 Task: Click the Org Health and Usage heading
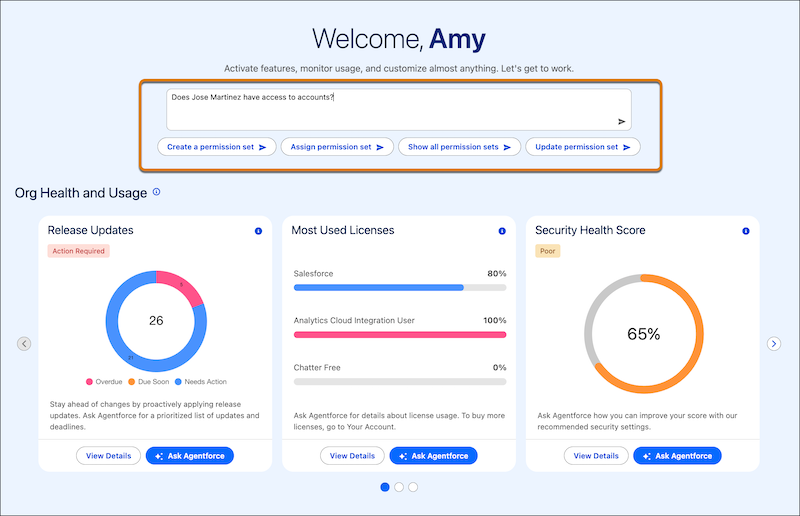click(x=81, y=193)
